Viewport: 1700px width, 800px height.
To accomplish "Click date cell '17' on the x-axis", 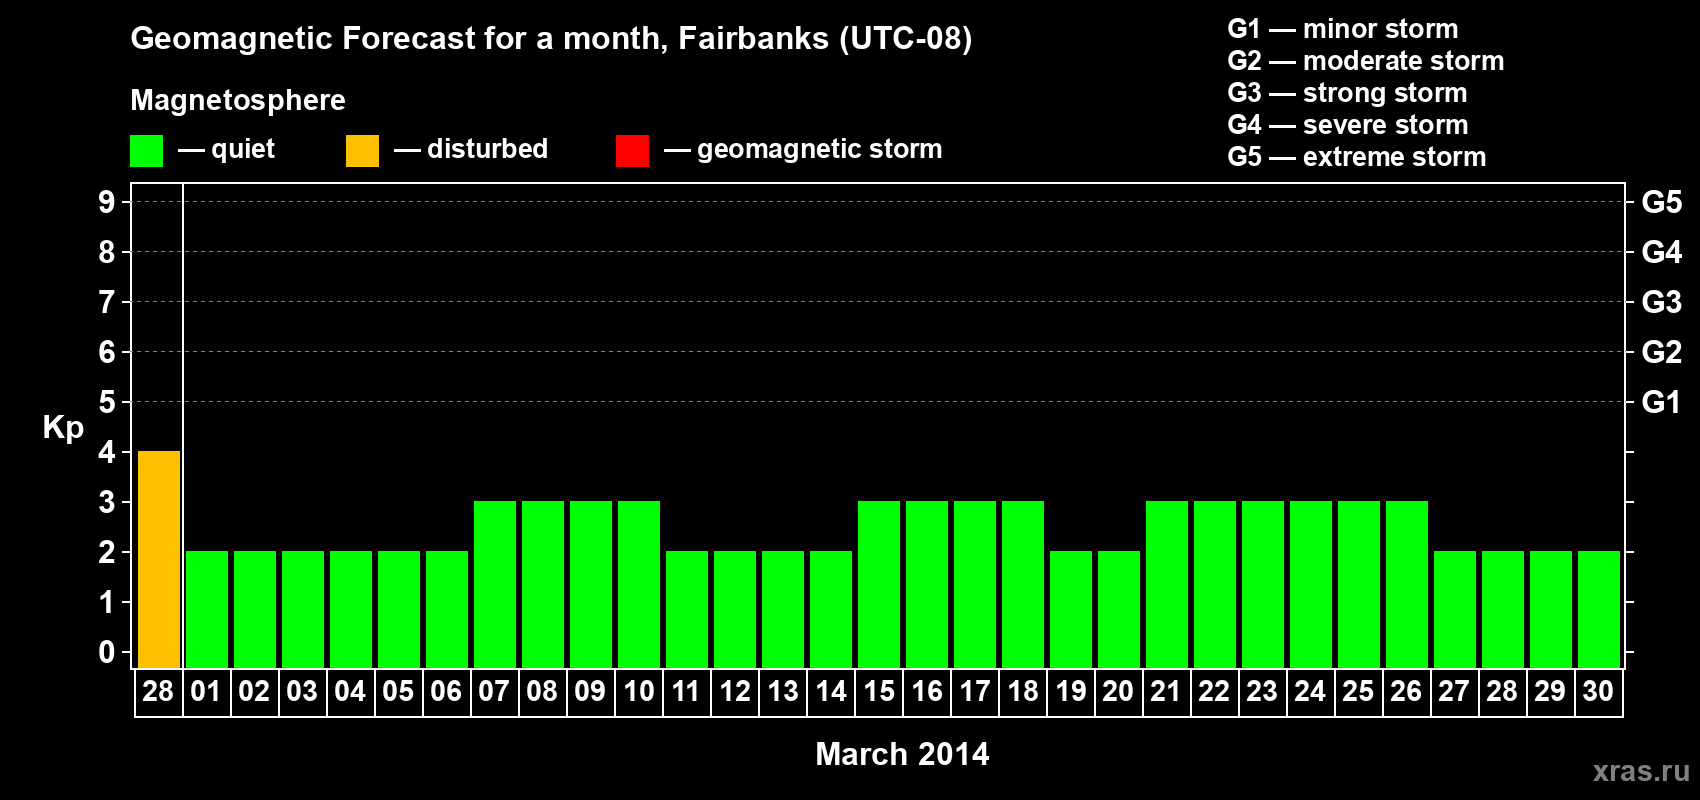I will 975,692.
